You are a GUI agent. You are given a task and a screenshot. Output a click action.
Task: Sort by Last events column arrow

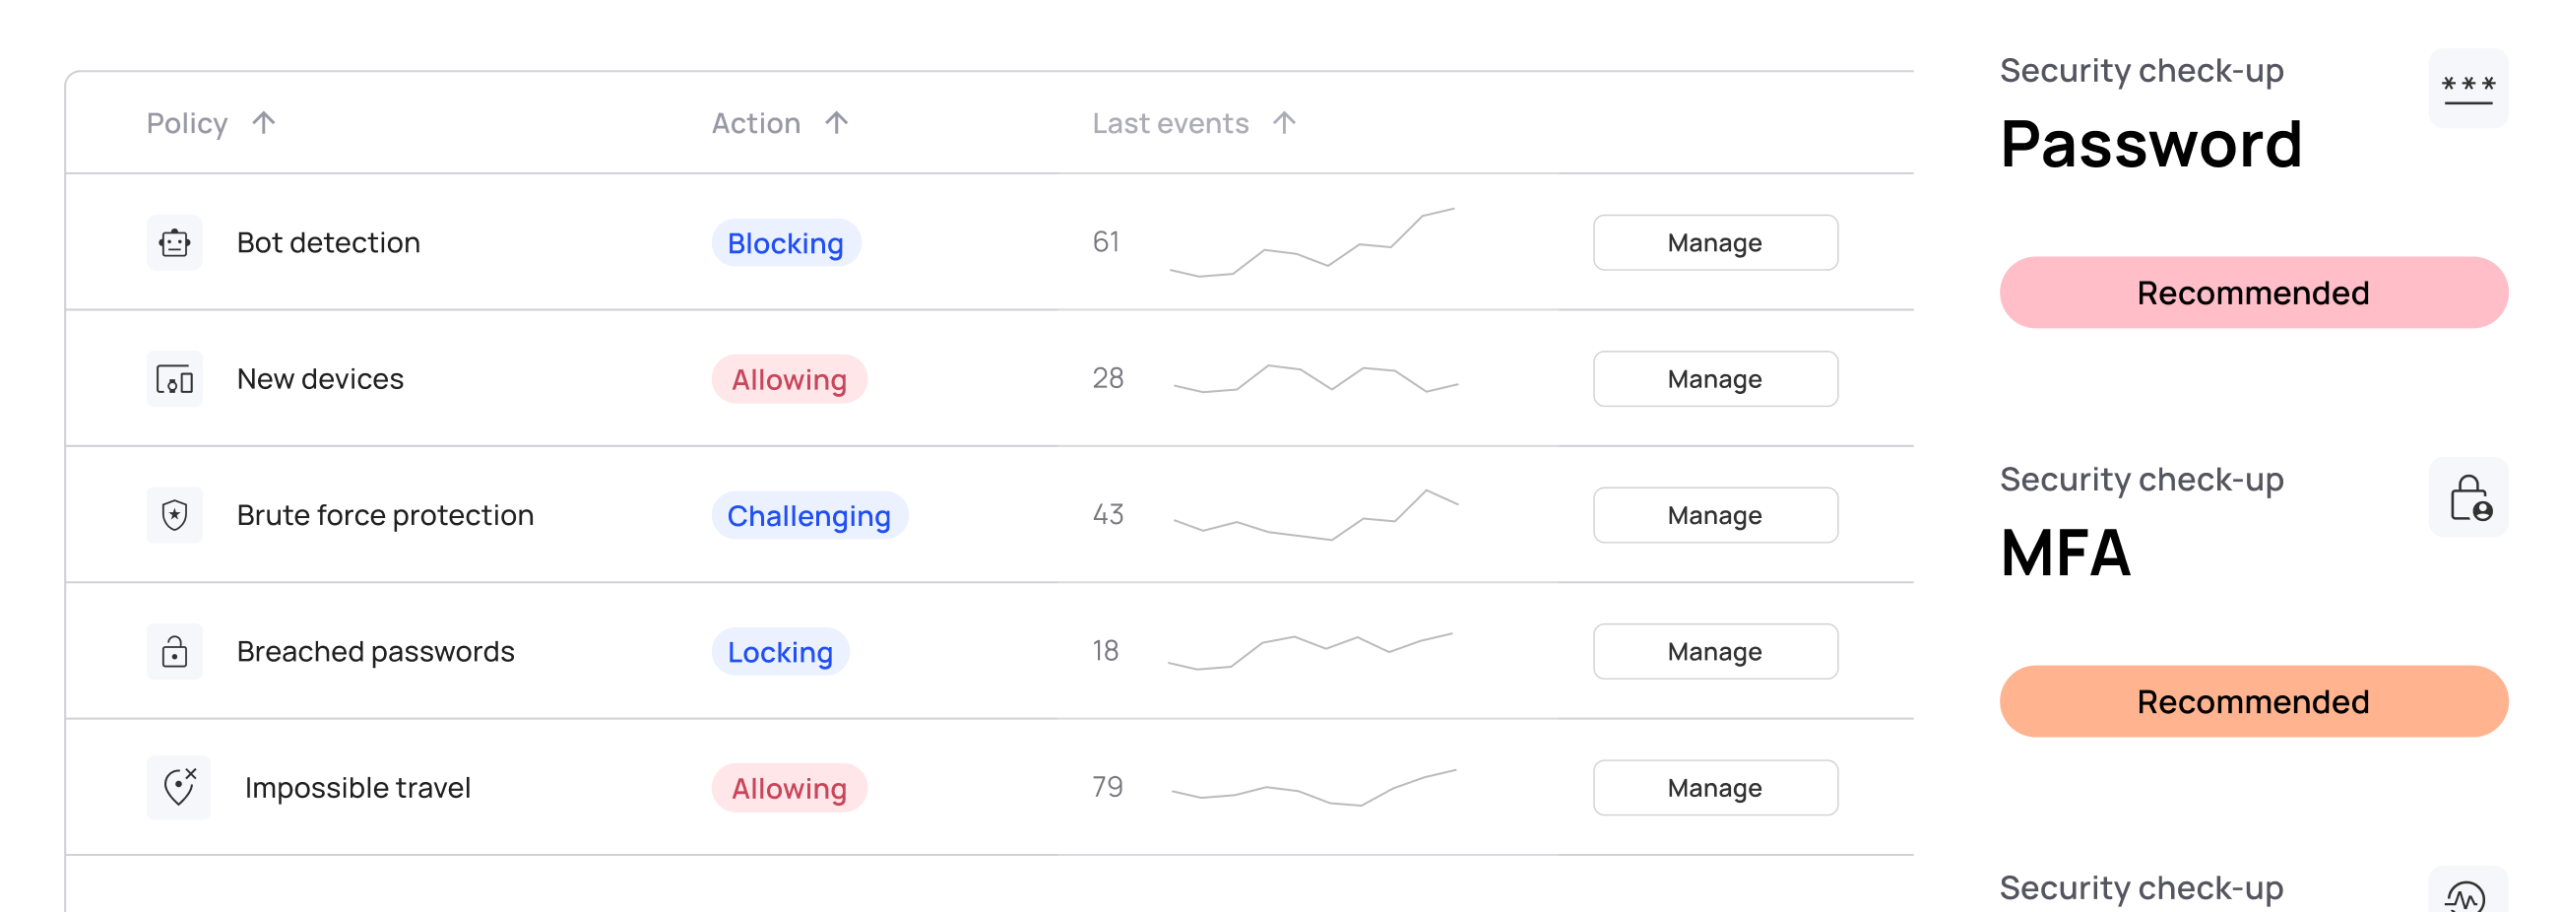click(x=1285, y=123)
